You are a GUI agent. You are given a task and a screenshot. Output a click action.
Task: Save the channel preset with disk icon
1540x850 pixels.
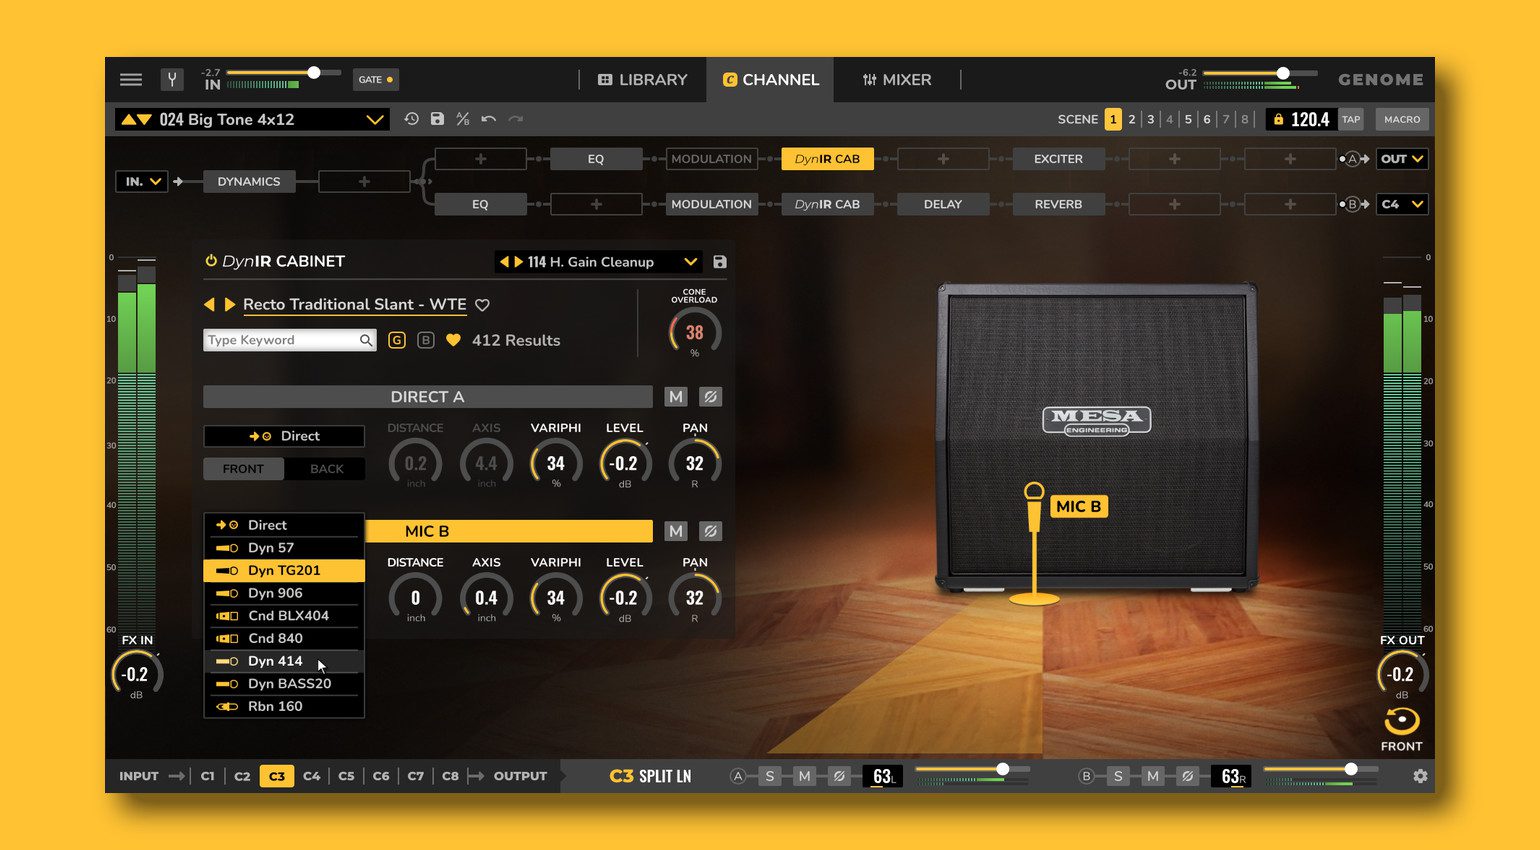[437, 119]
